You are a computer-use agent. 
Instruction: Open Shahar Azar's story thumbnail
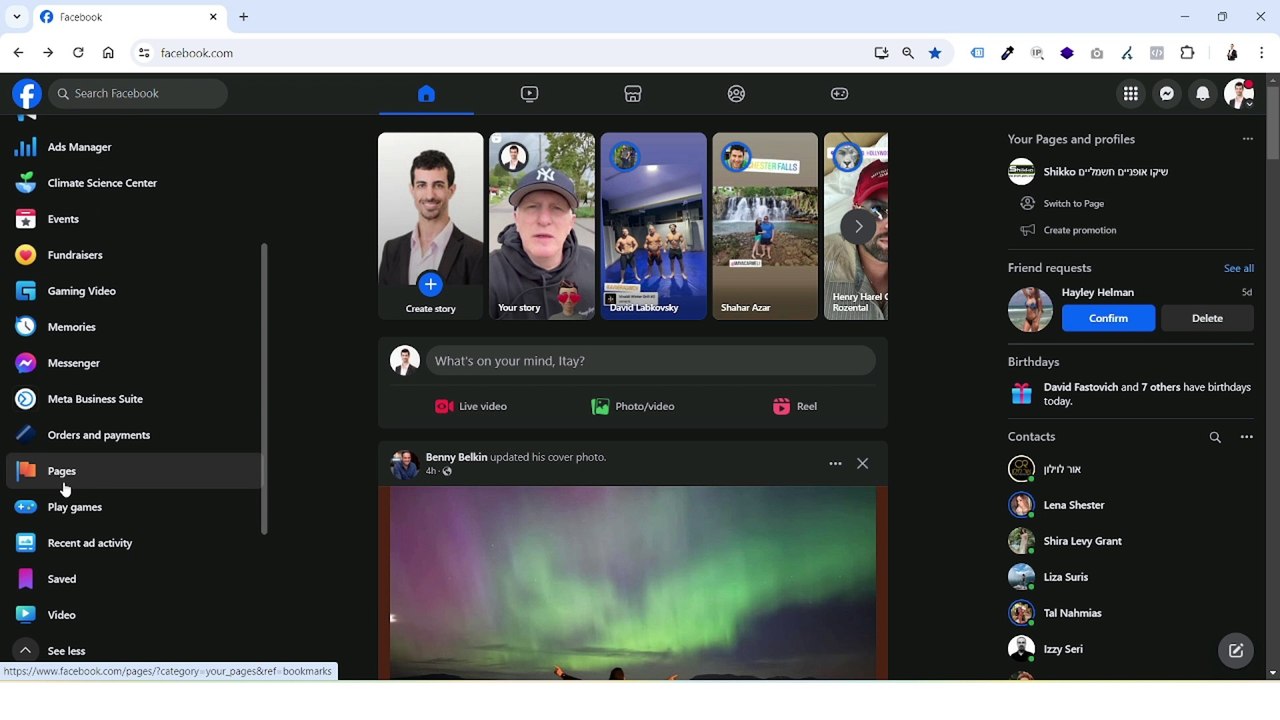[764, 226]
